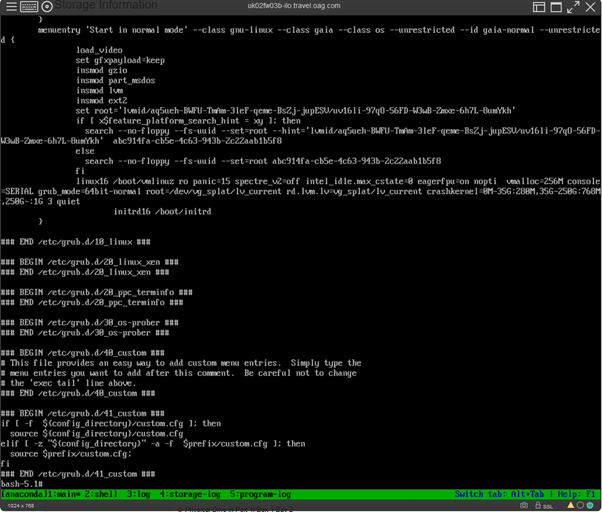Image resolution: width=602 pixels, height=512 pixels.
Task: Click the dock window icon in the header
Action: tap(556, 6)
